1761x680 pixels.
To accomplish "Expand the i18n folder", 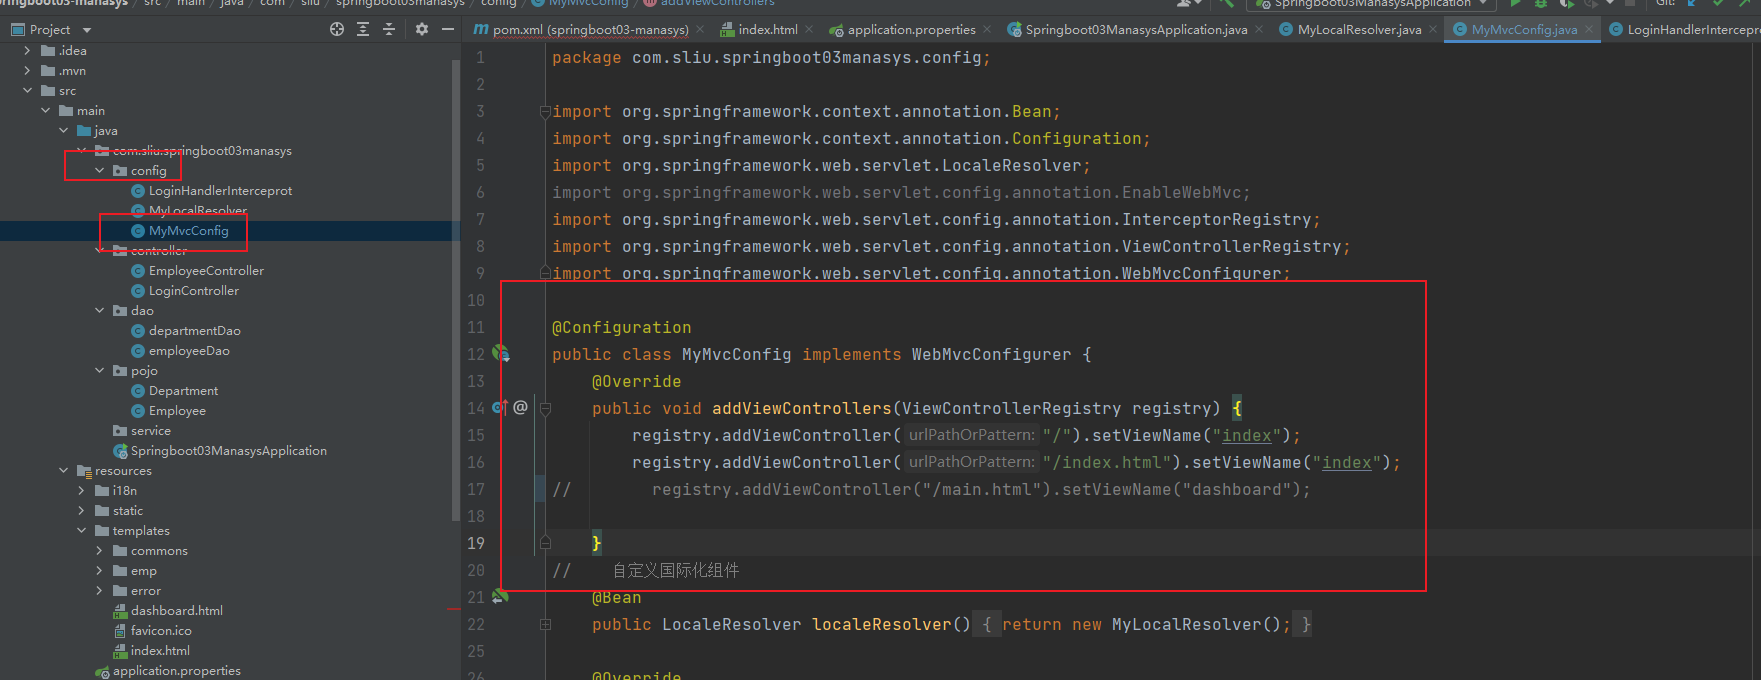I will click(82, 491).
